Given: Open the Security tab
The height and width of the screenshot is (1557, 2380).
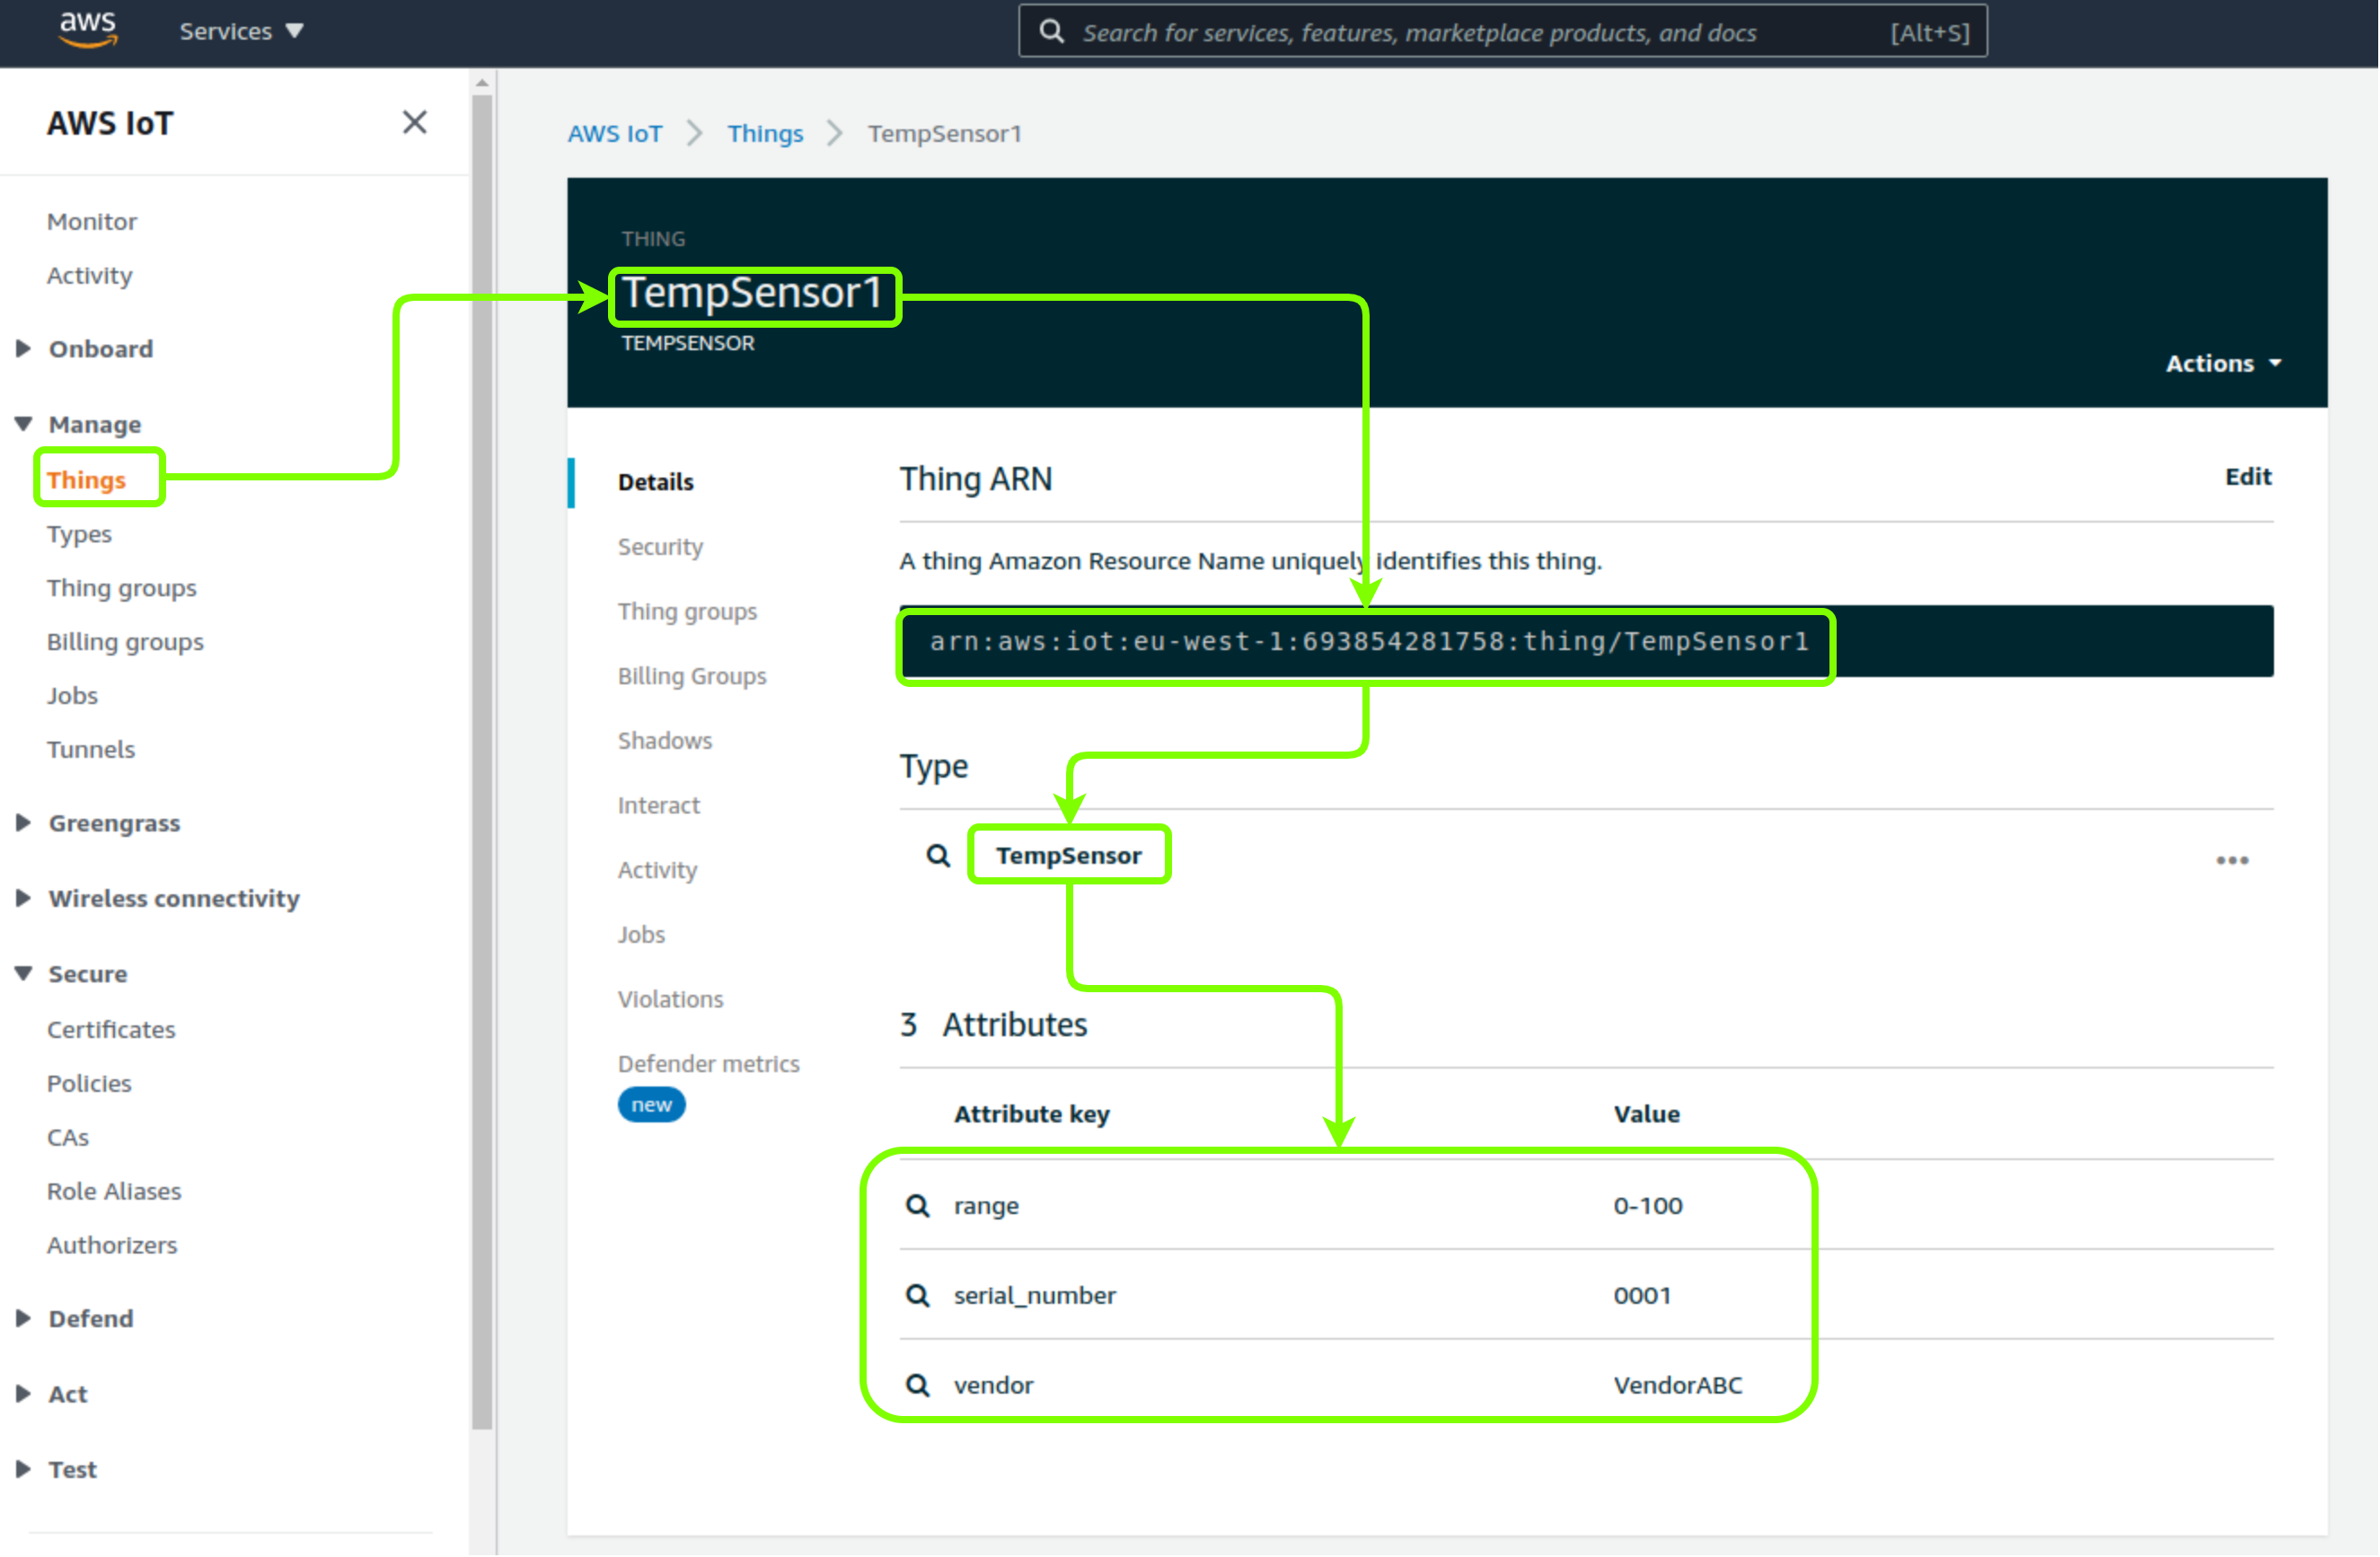Looking at the screenshot, I should [660, 547].
